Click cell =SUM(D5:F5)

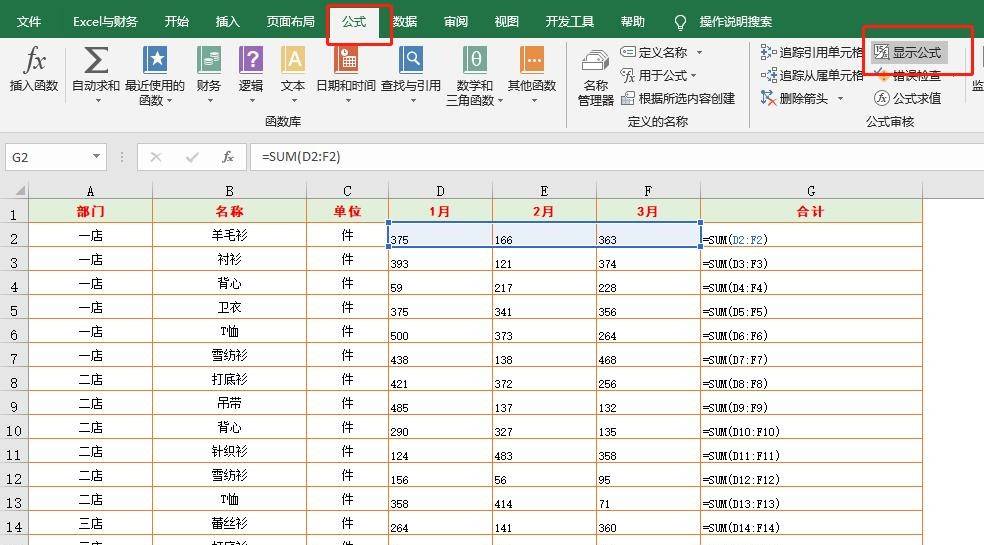point(811,308)
